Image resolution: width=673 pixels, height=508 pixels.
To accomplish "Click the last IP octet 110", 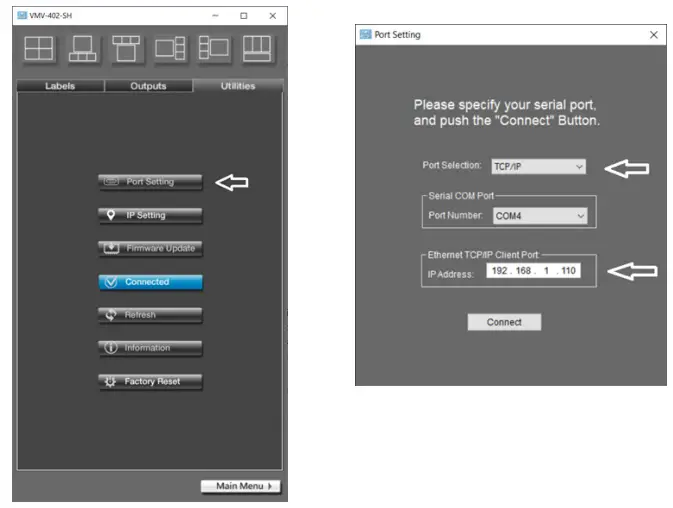I will click(x=568, y=271).
